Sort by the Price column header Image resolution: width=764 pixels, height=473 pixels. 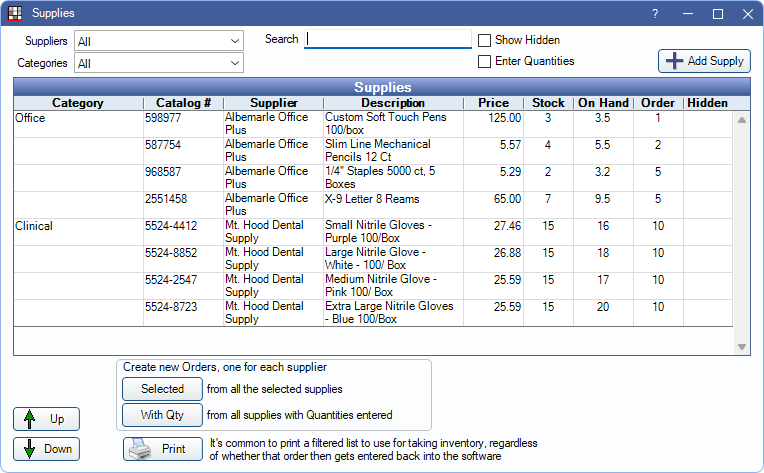pyautogui.click(x=493, y=103)
